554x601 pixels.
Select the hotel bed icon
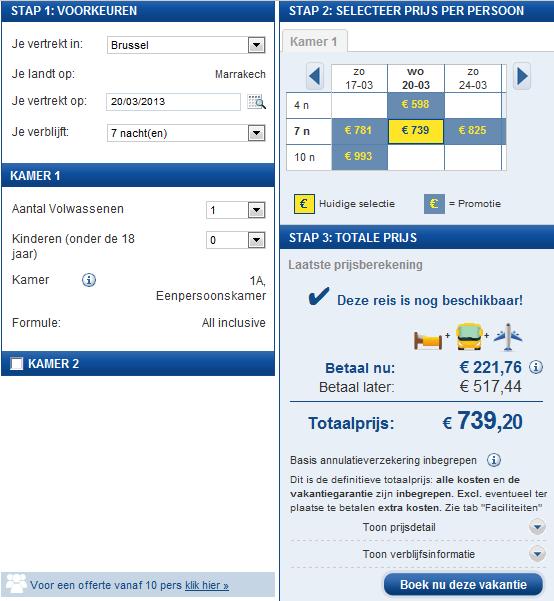coord(428,340)
